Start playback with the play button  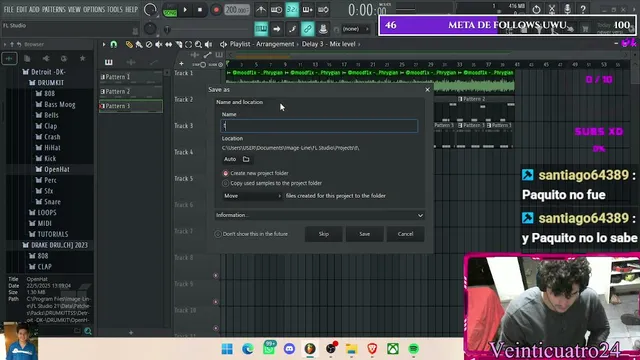click(x=185, y=10)
